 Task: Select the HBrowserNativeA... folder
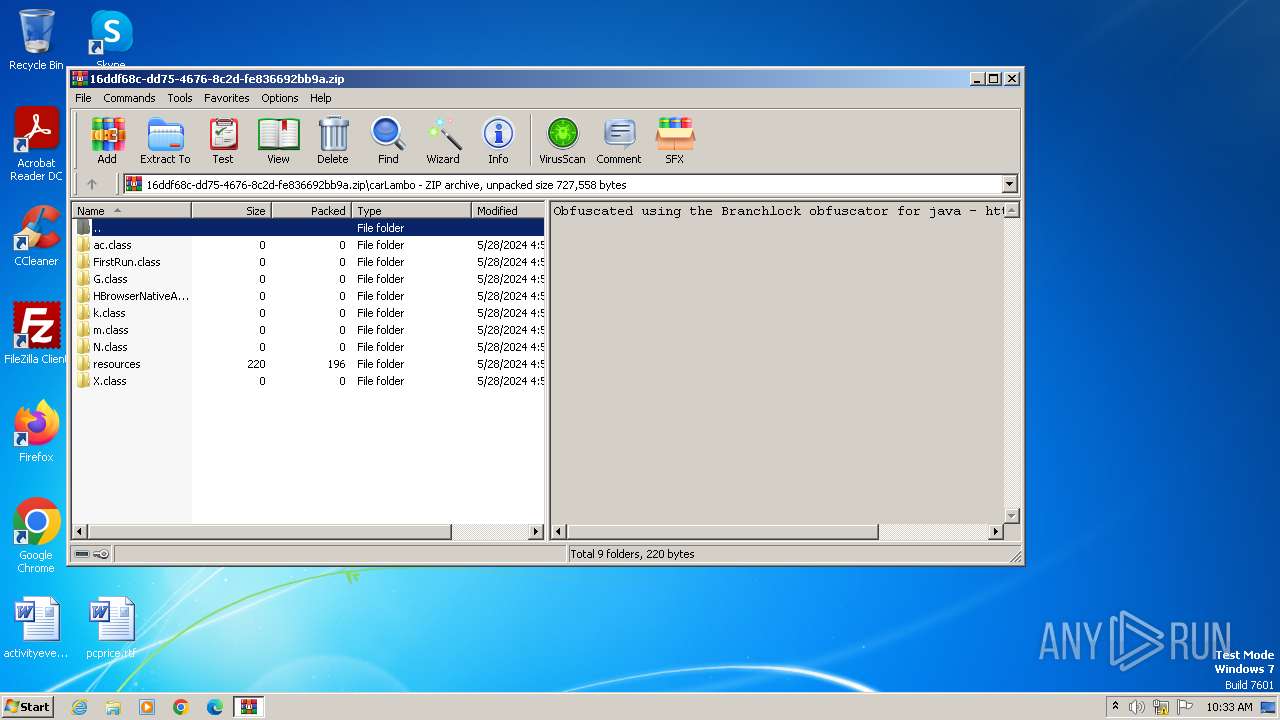[309, 296]
